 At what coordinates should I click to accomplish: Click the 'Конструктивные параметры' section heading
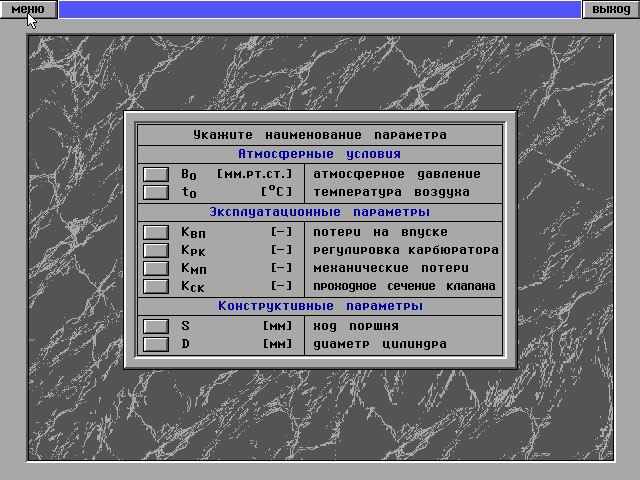(x=320, y=306)
